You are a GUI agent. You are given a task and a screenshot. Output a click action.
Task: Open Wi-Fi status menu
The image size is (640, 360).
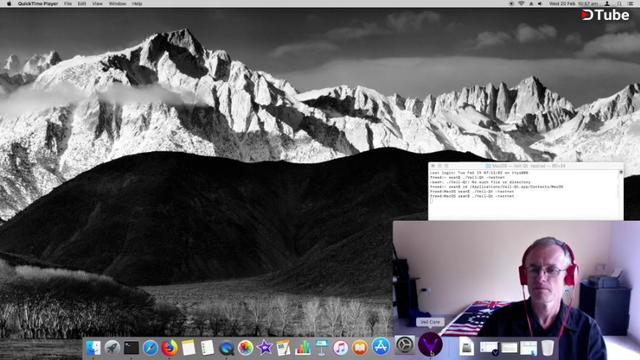[x=521, y=4]
